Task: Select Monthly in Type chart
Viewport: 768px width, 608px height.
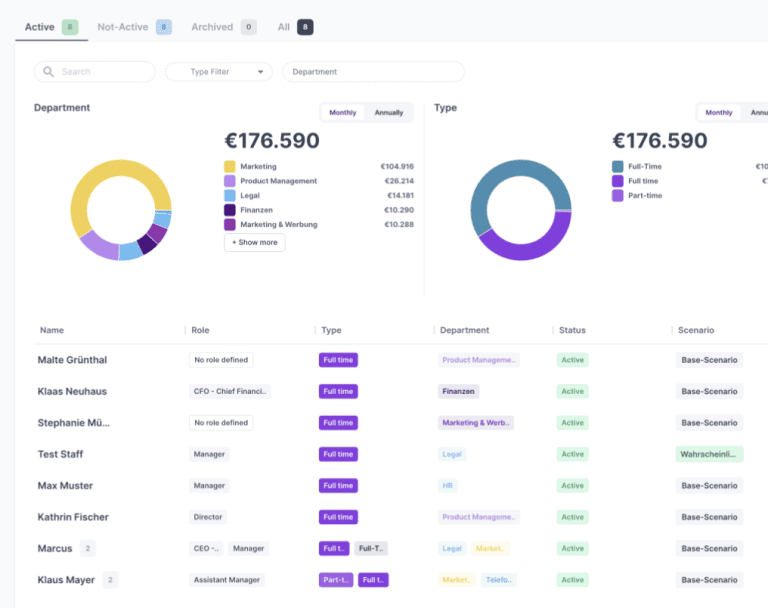Action: [x=719, y=112]
